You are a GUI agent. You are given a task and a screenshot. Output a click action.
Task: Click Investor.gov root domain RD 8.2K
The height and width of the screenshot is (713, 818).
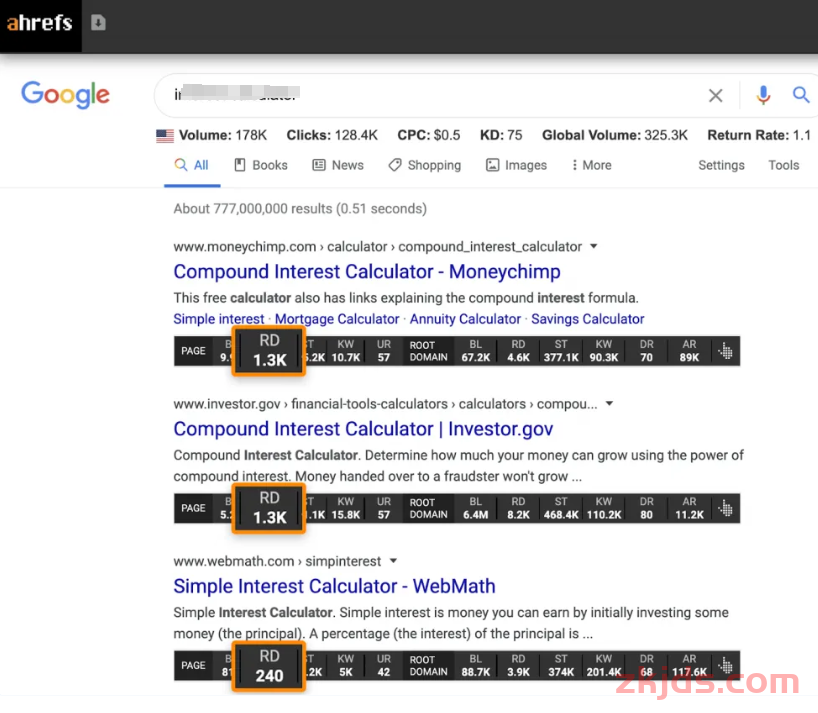tap(519, 515)
